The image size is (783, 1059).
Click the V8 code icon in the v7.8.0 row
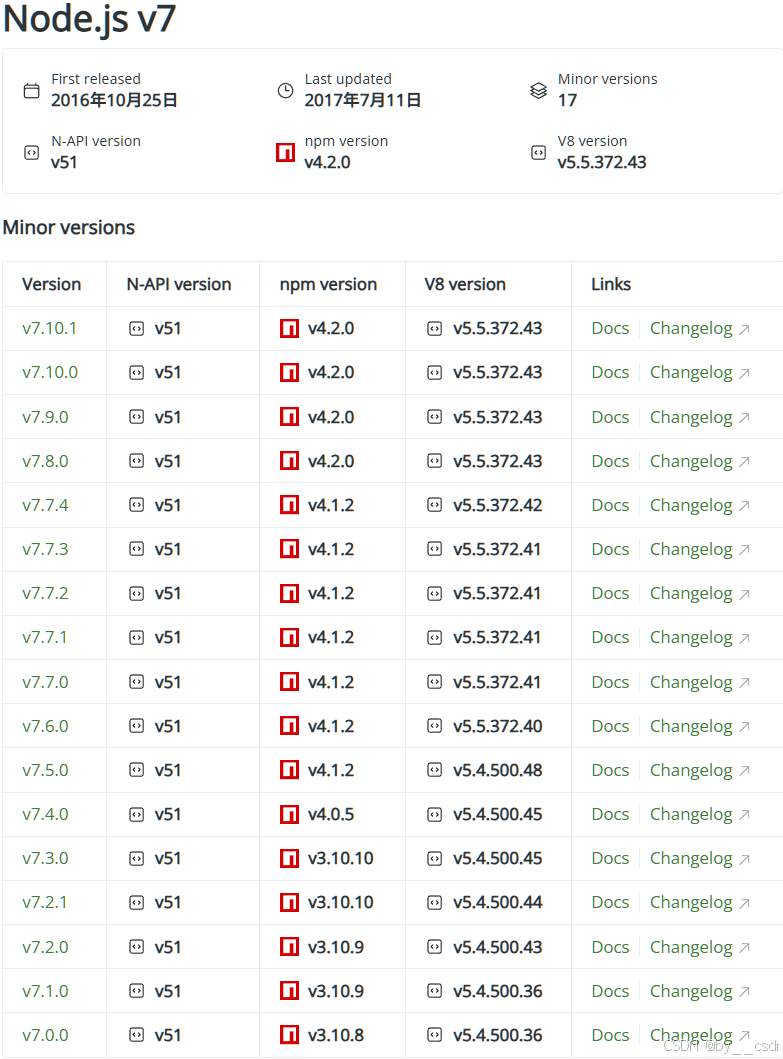[434, 461]
